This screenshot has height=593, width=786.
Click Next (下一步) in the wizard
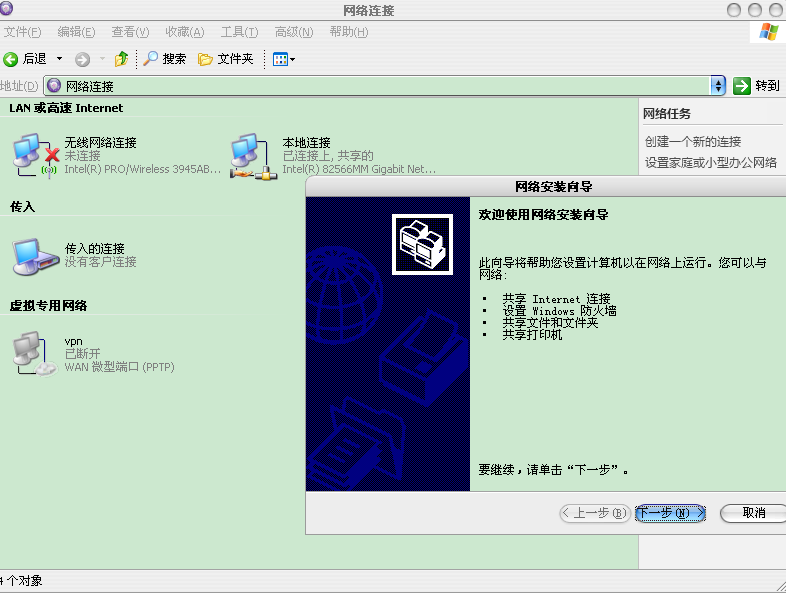[x=670, y=513]
